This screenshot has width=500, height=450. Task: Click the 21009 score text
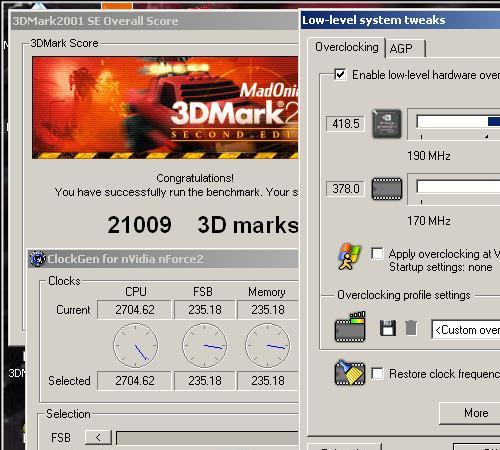(x=139, y=225)
